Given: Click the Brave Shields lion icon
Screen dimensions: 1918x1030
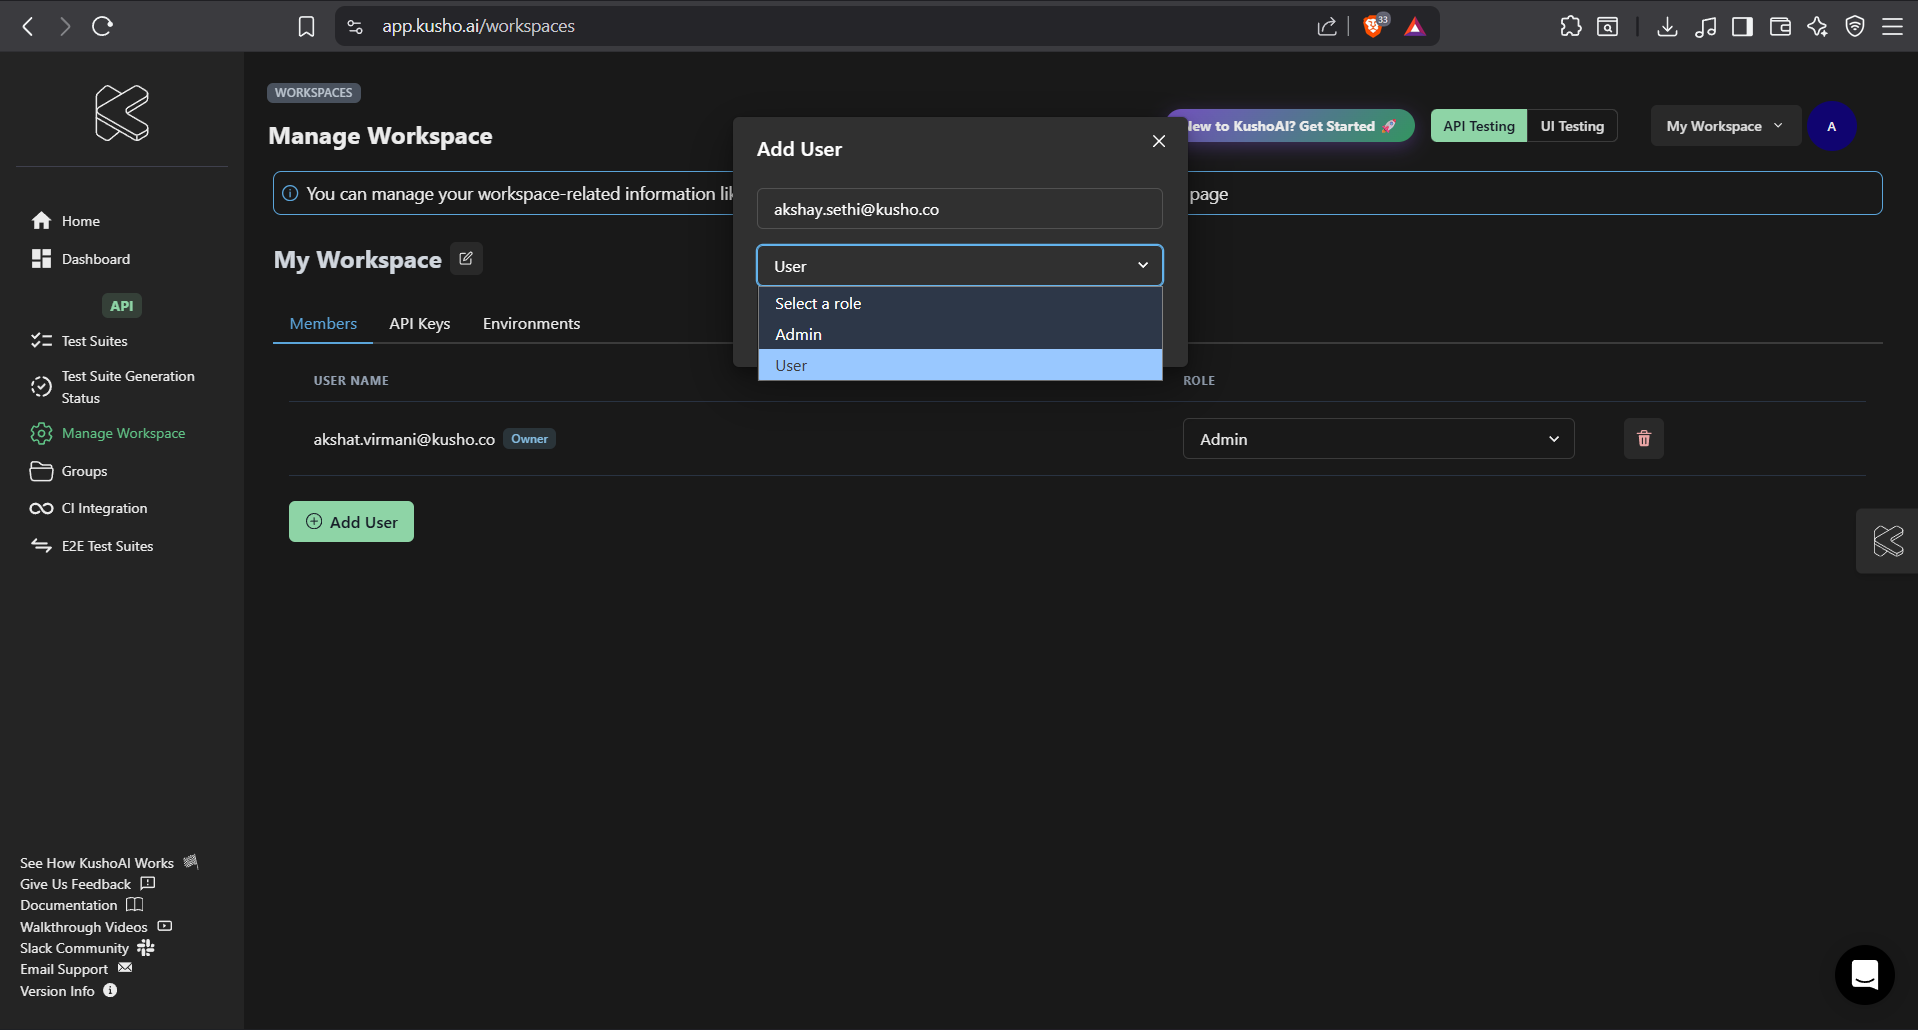Looking at the screenshot, I should pyautogui.click(x=1374, y=26).
